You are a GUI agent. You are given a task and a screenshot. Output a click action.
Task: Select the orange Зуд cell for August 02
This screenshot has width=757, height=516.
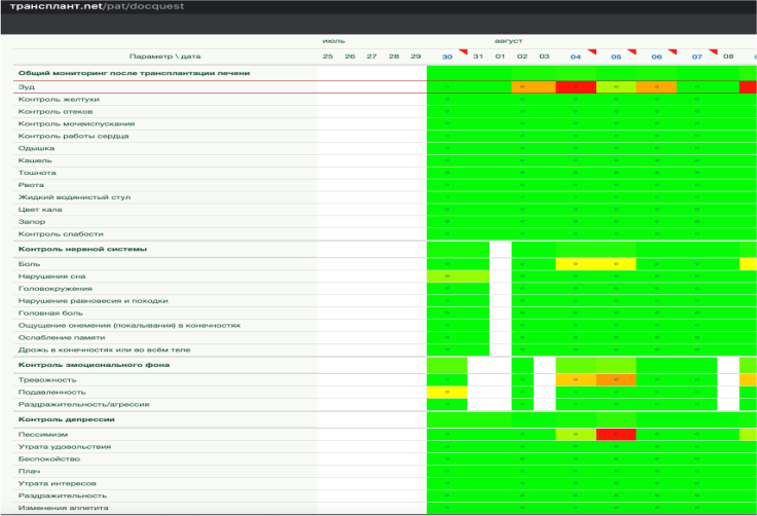[522, 87]
